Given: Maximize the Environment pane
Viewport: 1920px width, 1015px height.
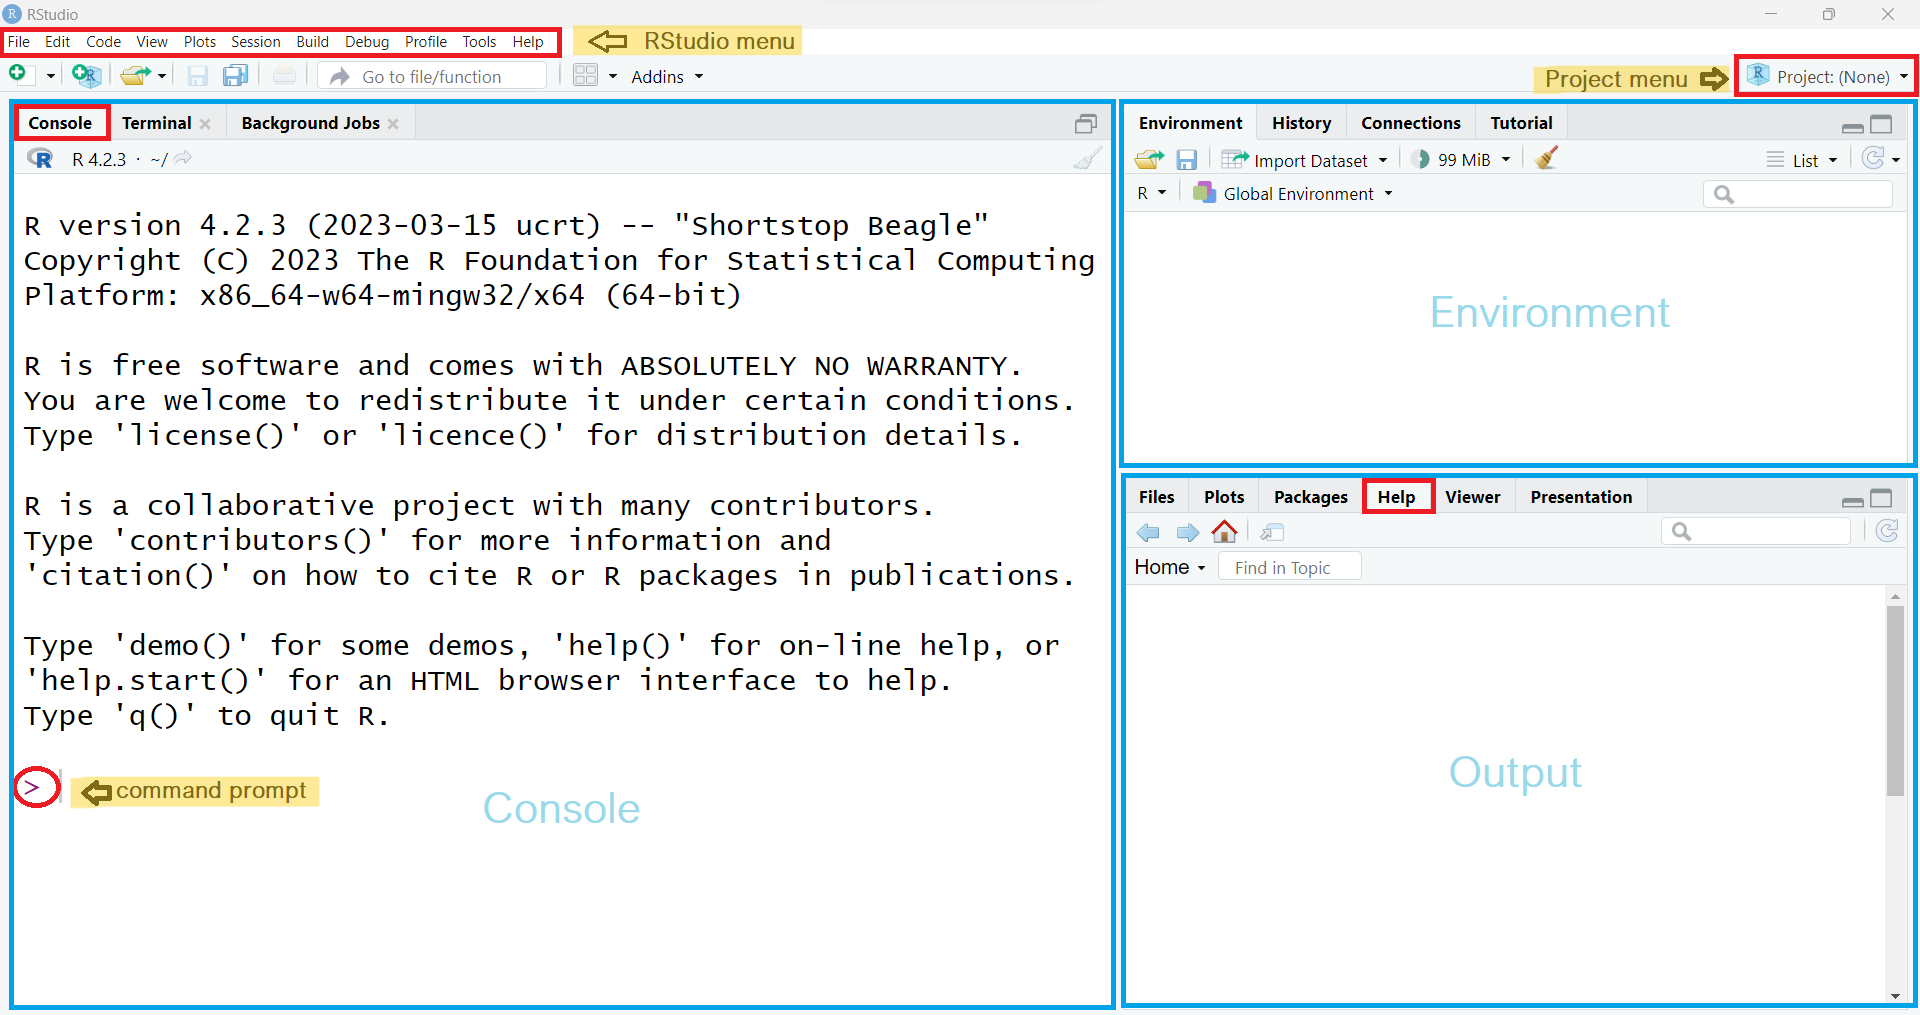Looking at the screenshot, I should (x=1881, y=124).
